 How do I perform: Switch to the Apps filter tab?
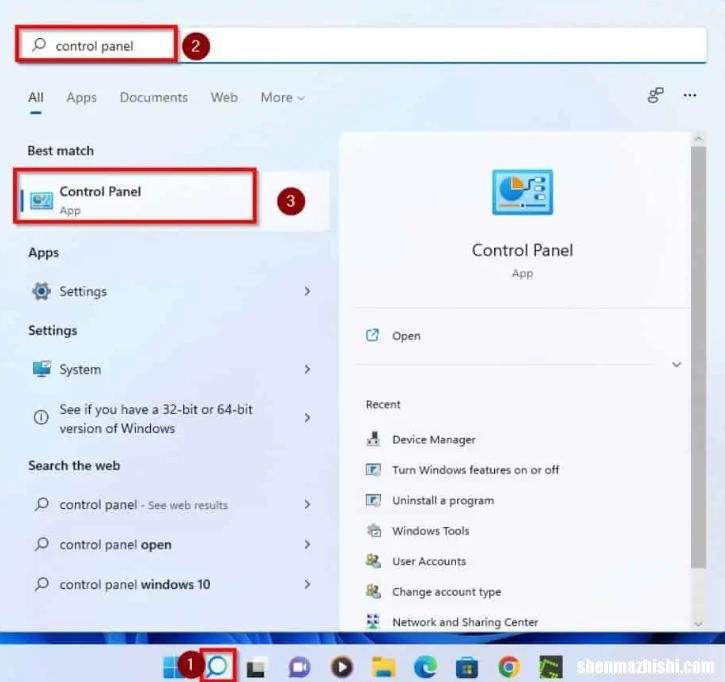click(81, 98)
